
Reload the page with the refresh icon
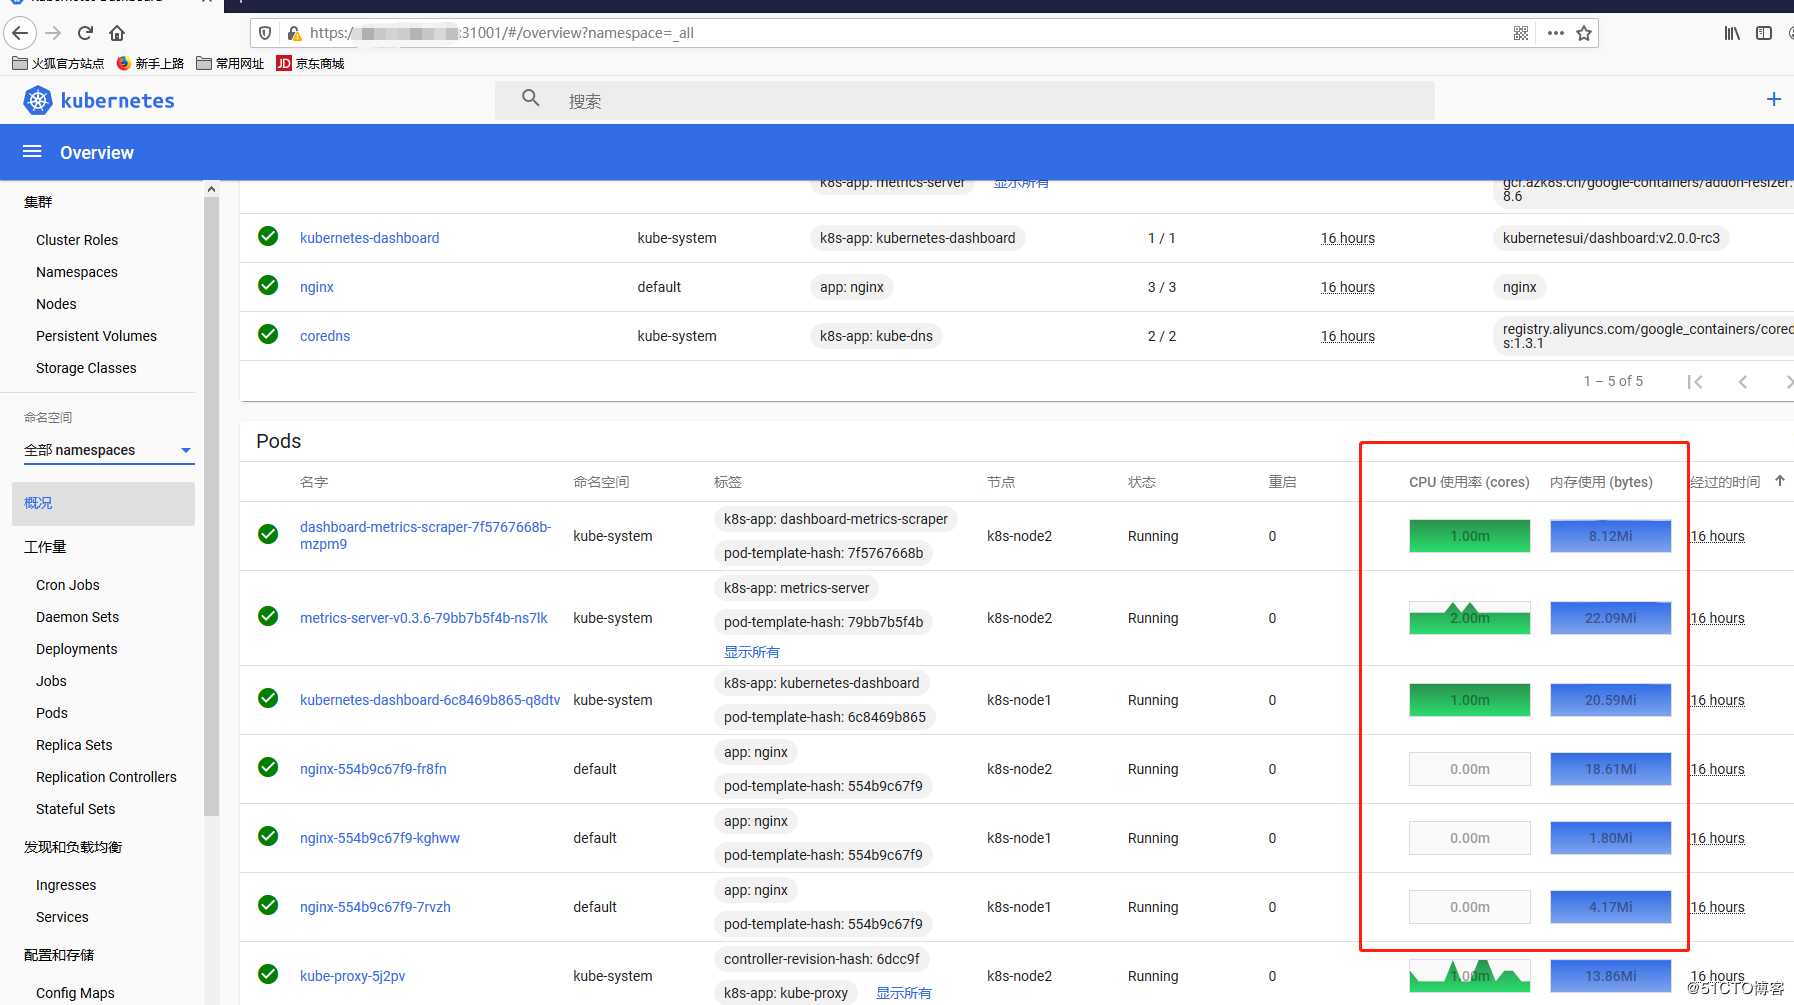pos(86,33)
